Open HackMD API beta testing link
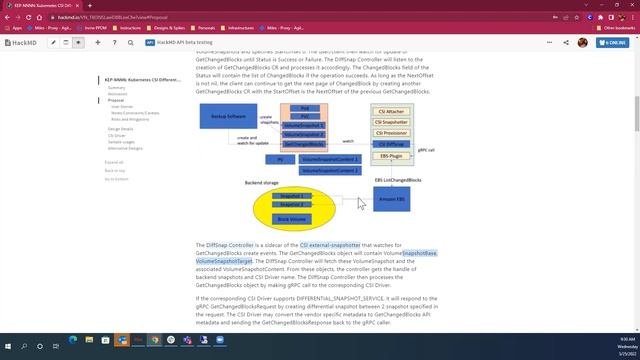 pos(179,42)
